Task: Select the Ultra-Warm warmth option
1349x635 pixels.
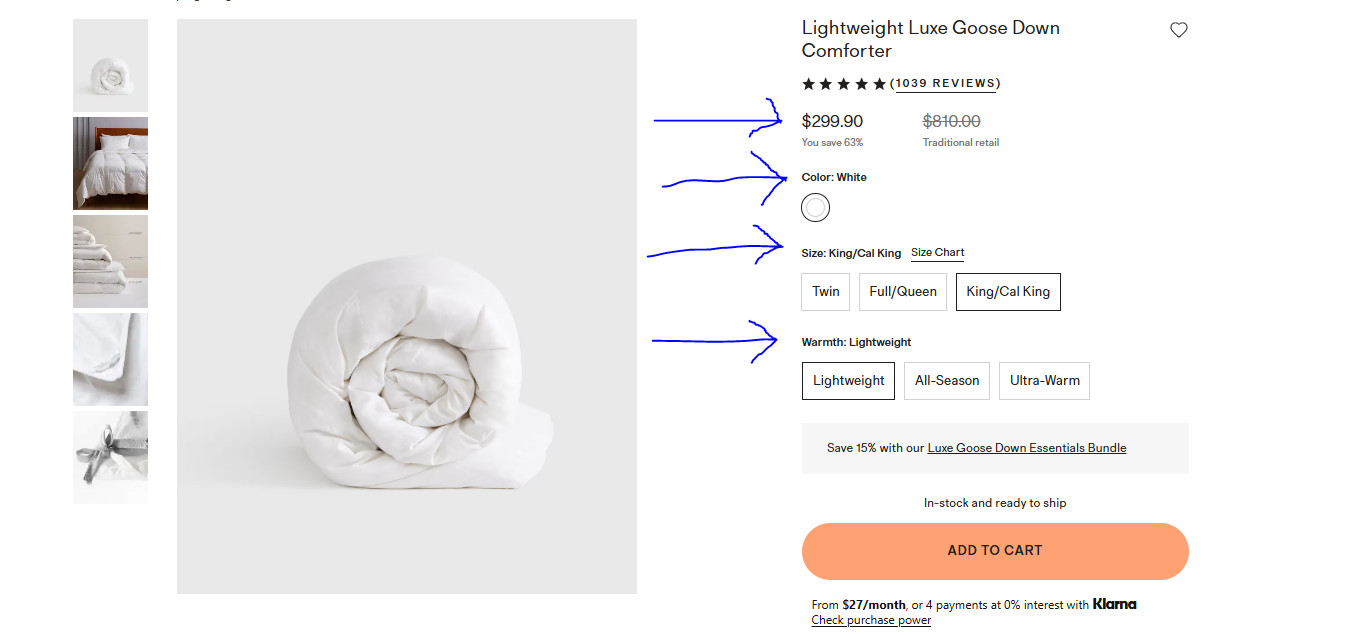Action: (x=1044, y=380)
